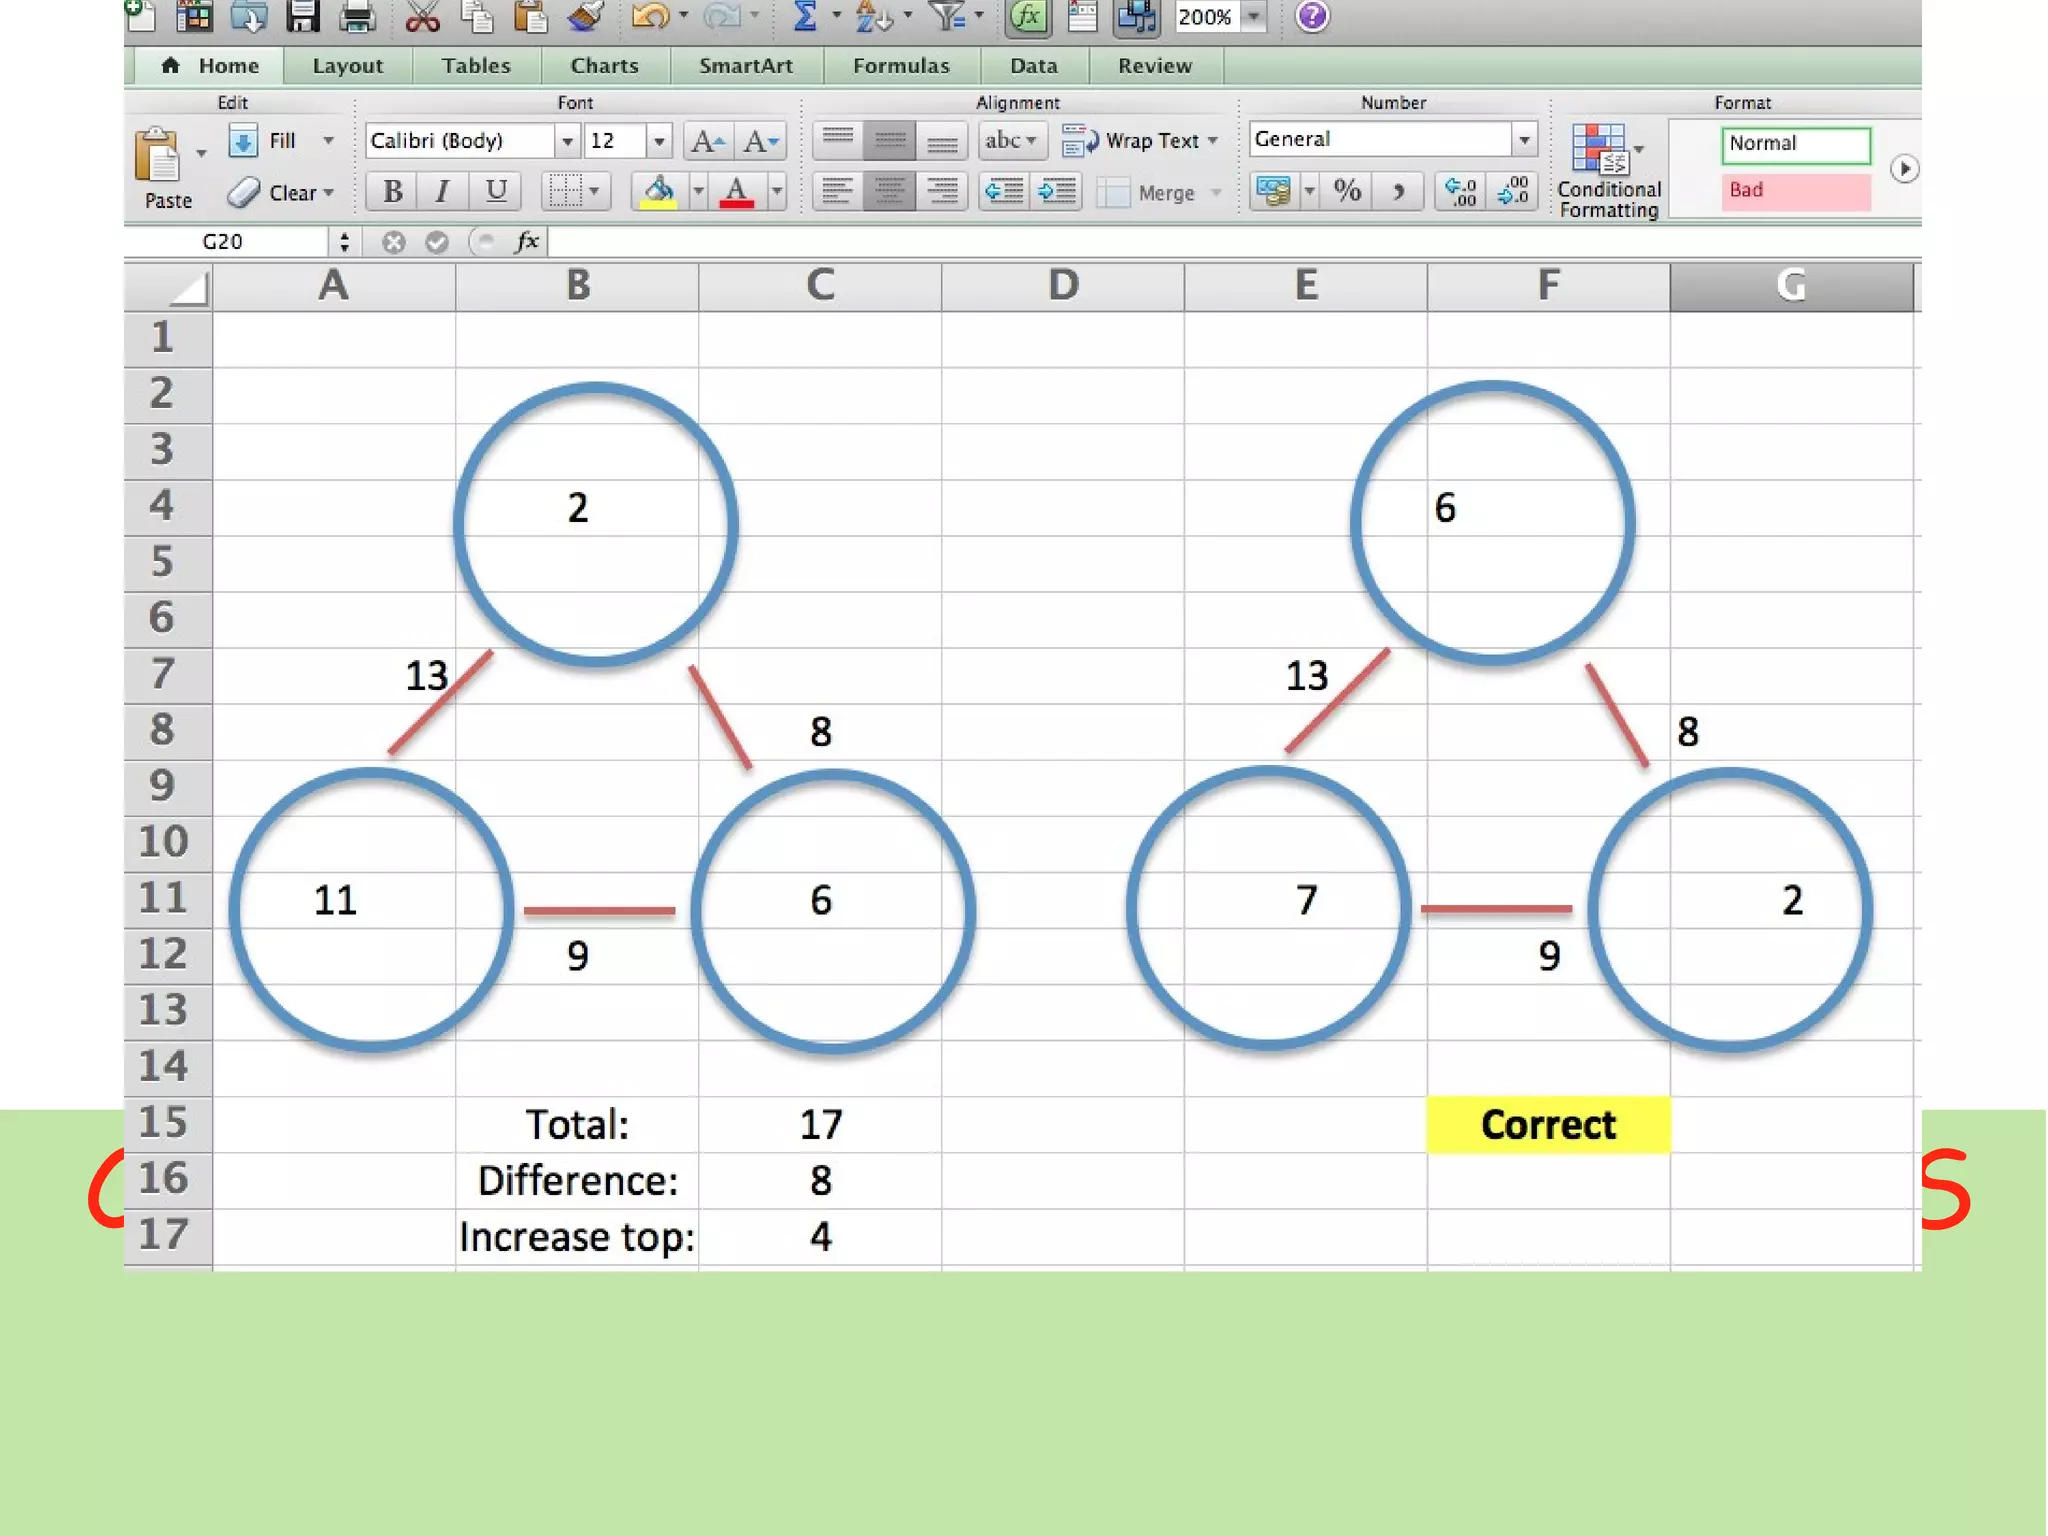
Task: Toggle Bold formatting
Action: pos(392,190)
